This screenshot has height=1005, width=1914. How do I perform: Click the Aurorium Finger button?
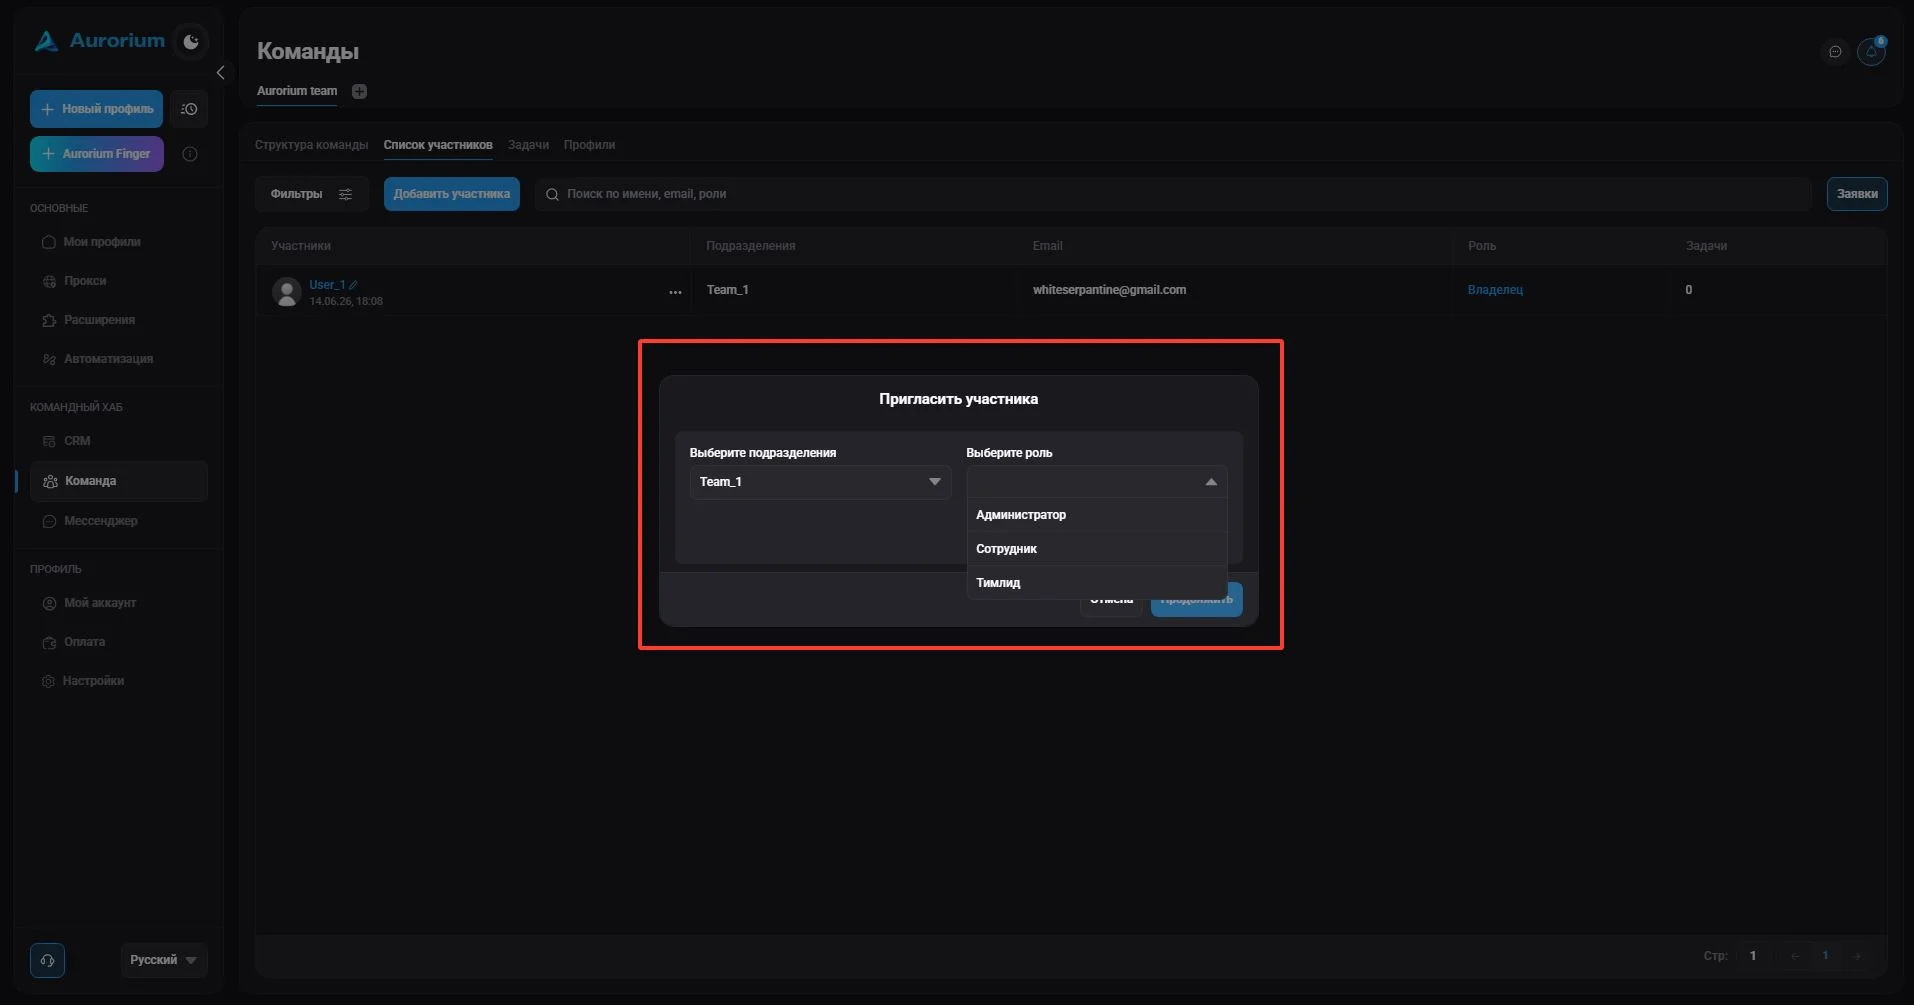tap(97, 154)
